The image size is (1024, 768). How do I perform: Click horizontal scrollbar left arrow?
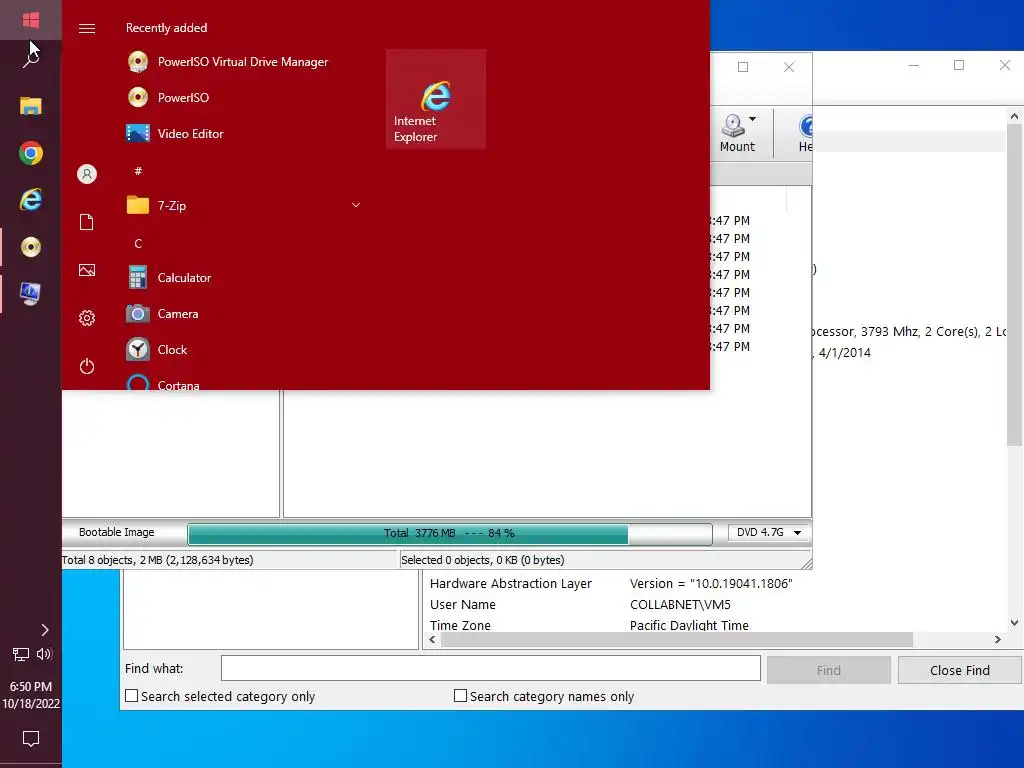point(432,639)
